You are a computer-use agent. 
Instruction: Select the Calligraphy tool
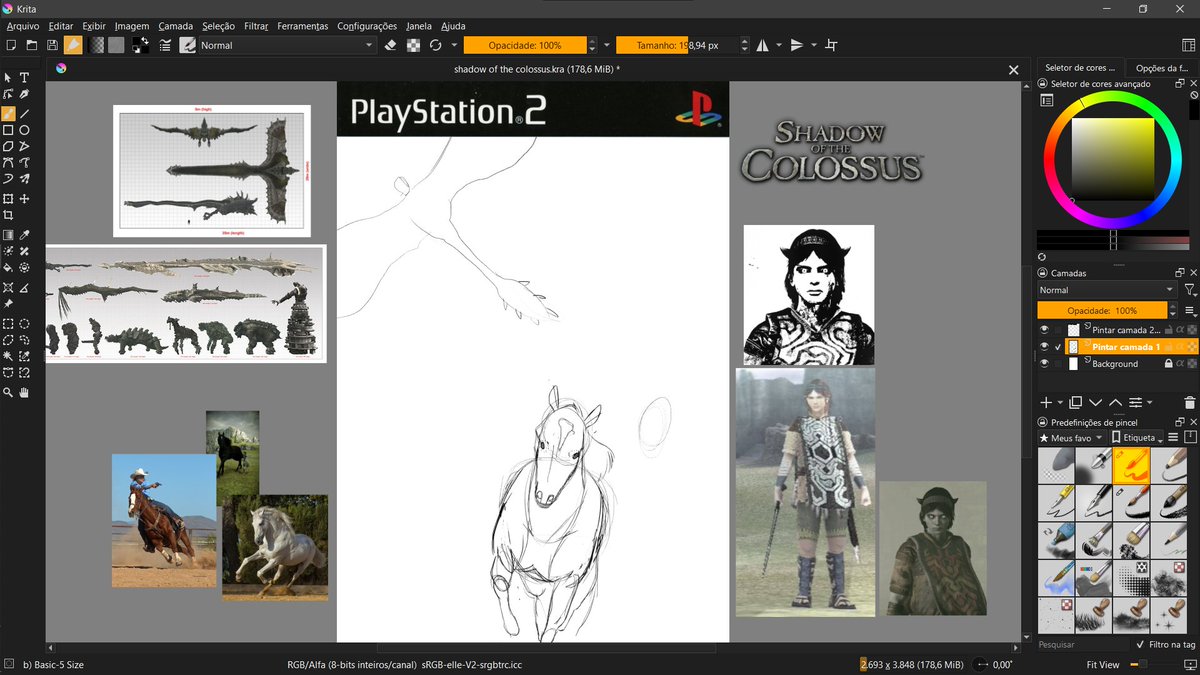coord(25,95)
